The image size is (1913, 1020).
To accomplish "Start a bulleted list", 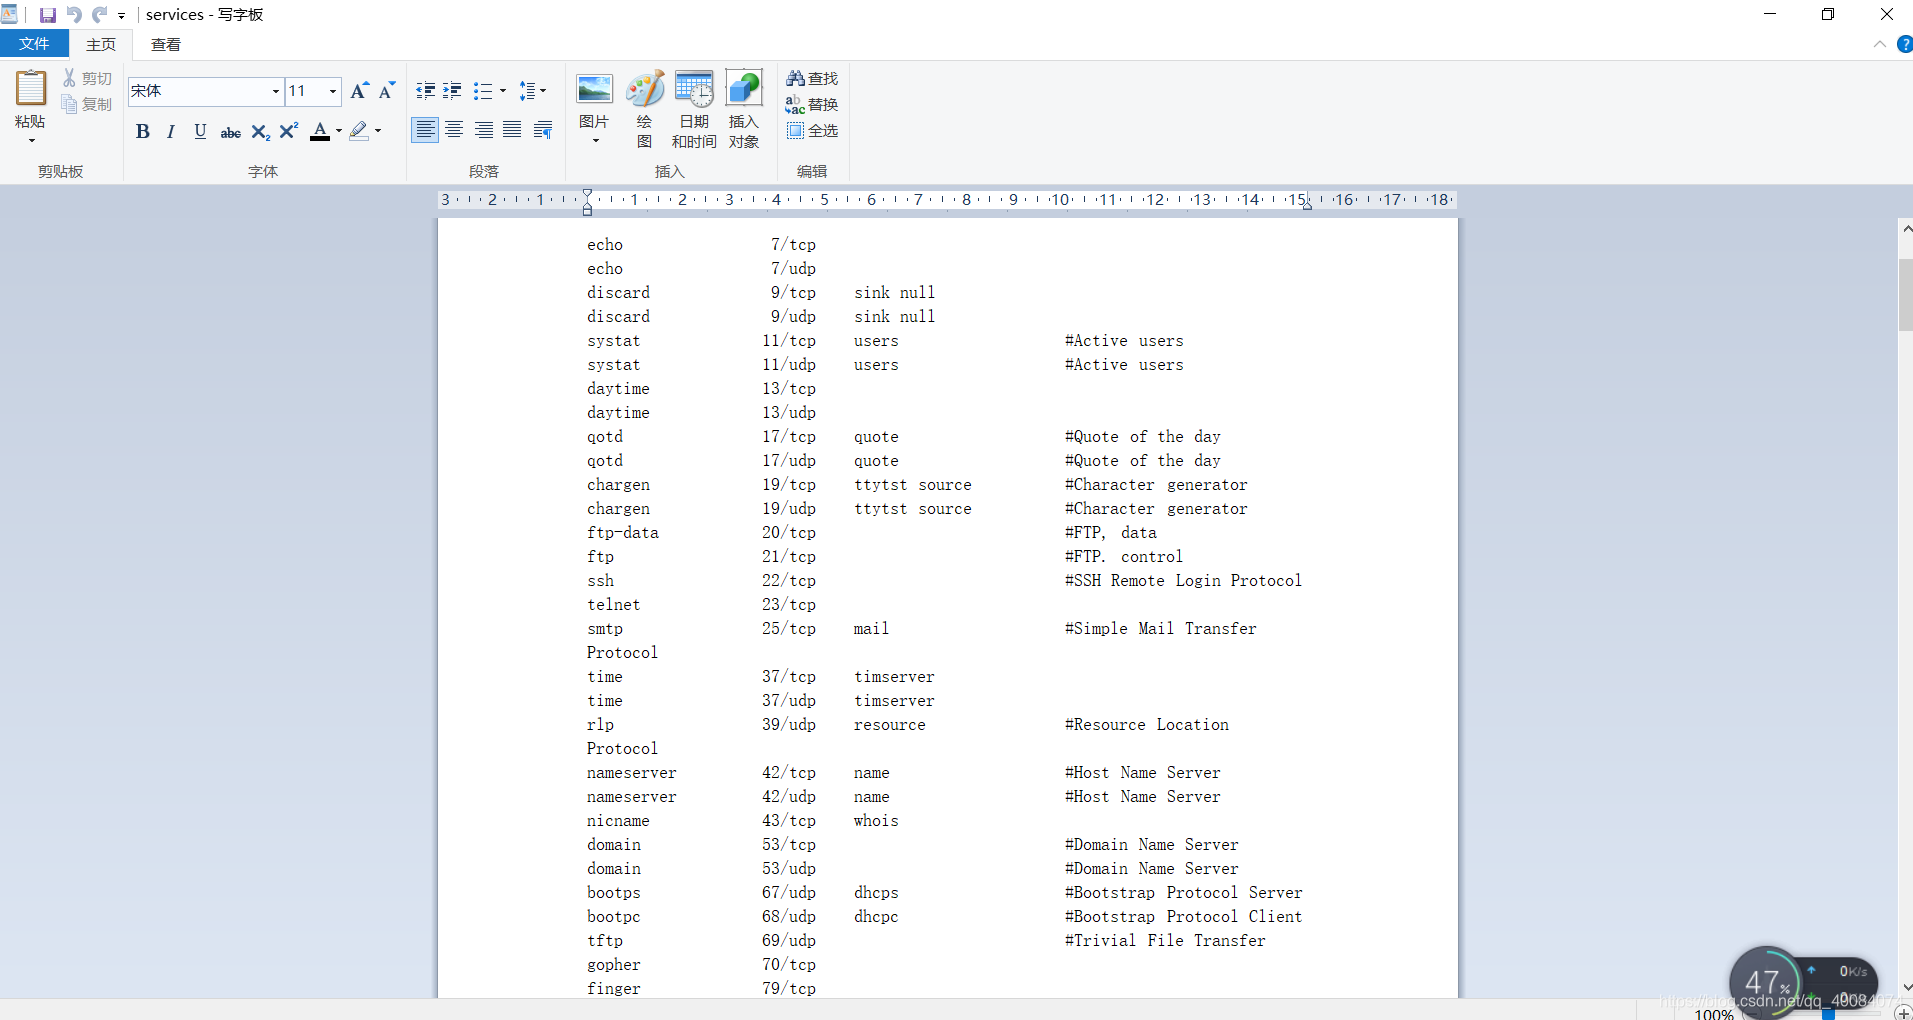I will pyautogui.click(x=483, y=91).
